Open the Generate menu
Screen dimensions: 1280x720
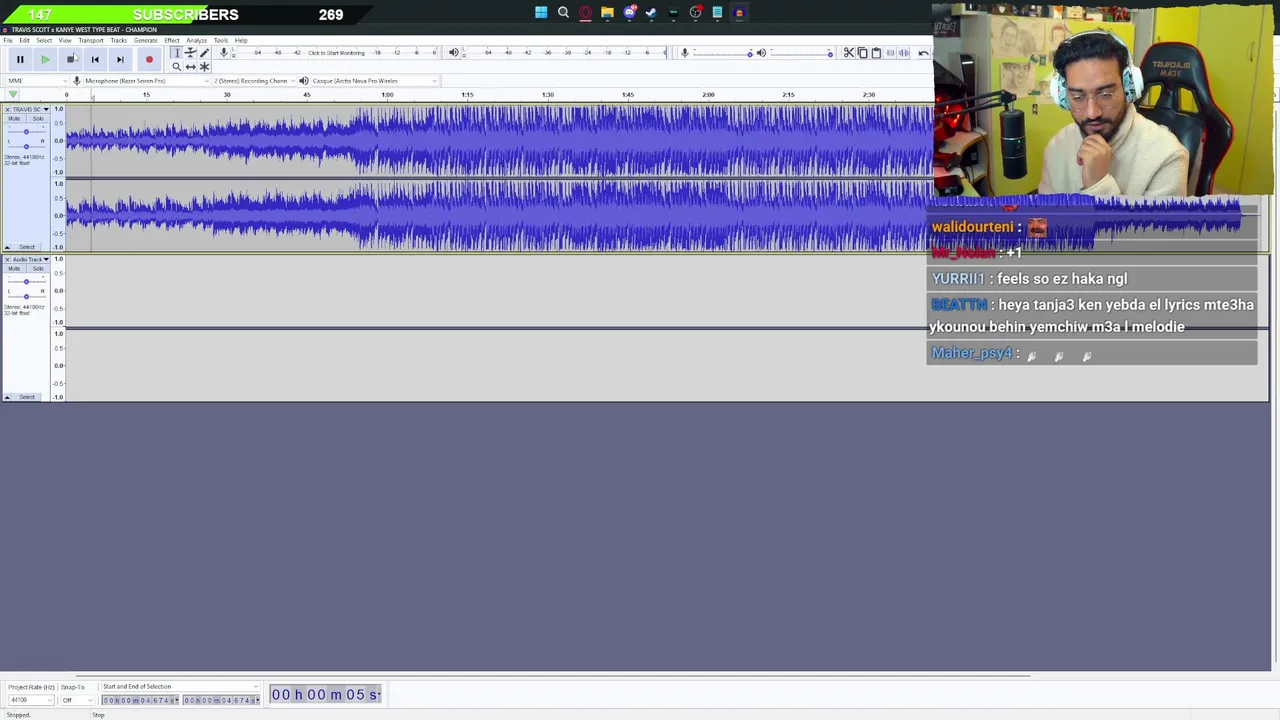[x=145, y=41]
